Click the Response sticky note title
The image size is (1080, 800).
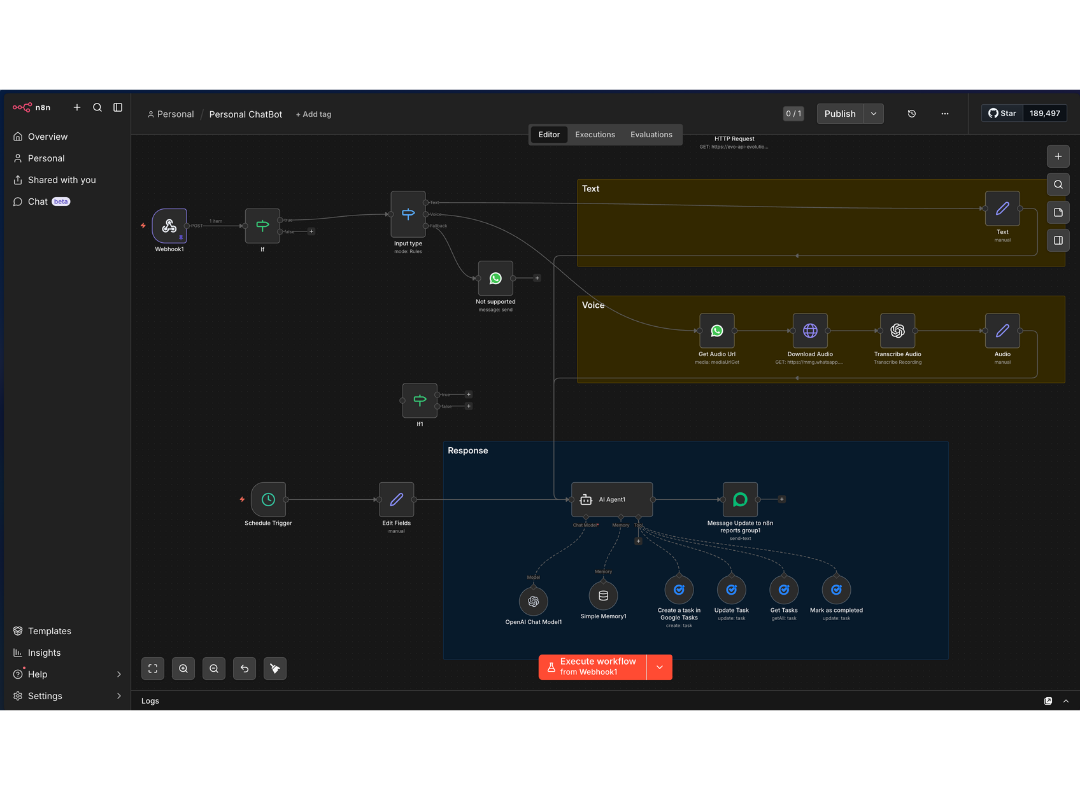pos(468,451)
